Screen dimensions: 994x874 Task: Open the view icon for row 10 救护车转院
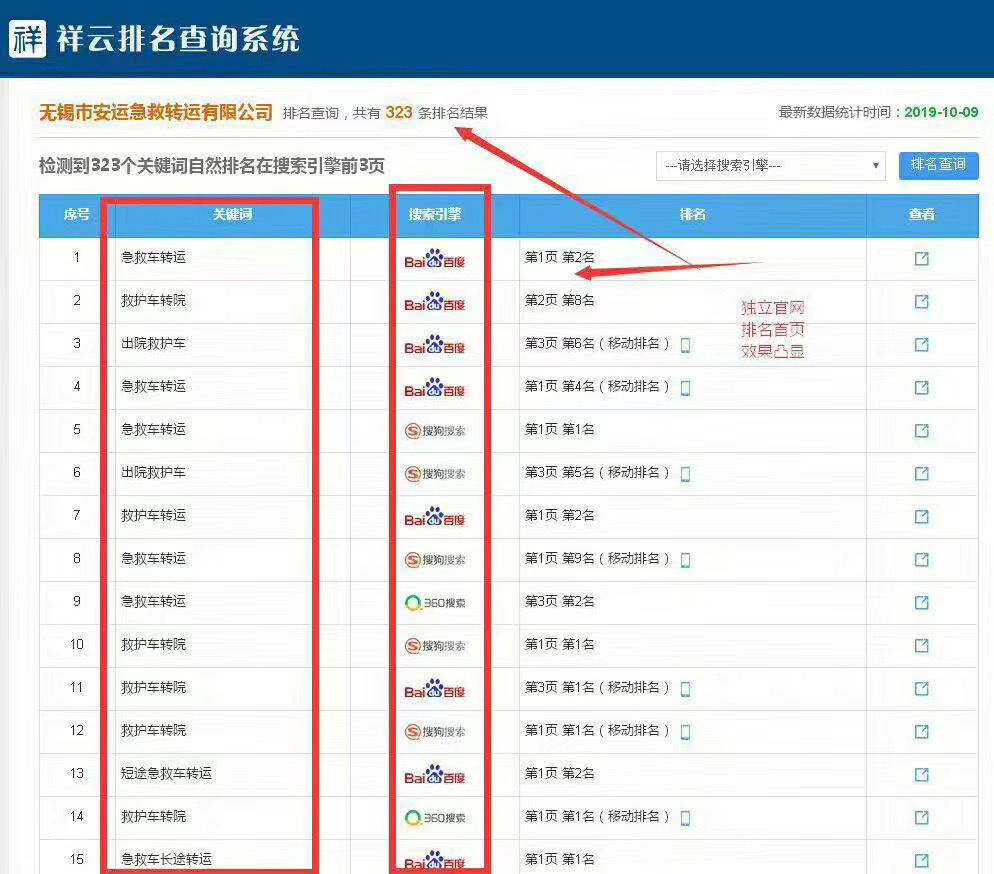(x=921, y=645)
